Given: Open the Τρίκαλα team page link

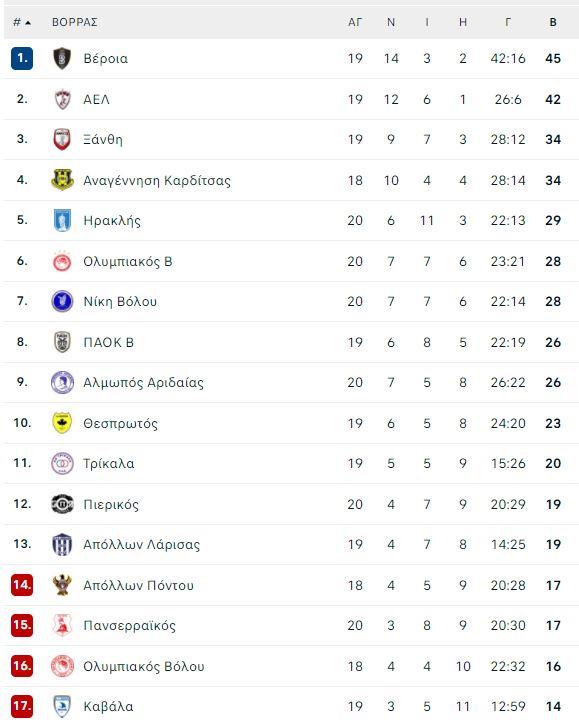Looking at the screenshot, I should (x=109, y=464).
